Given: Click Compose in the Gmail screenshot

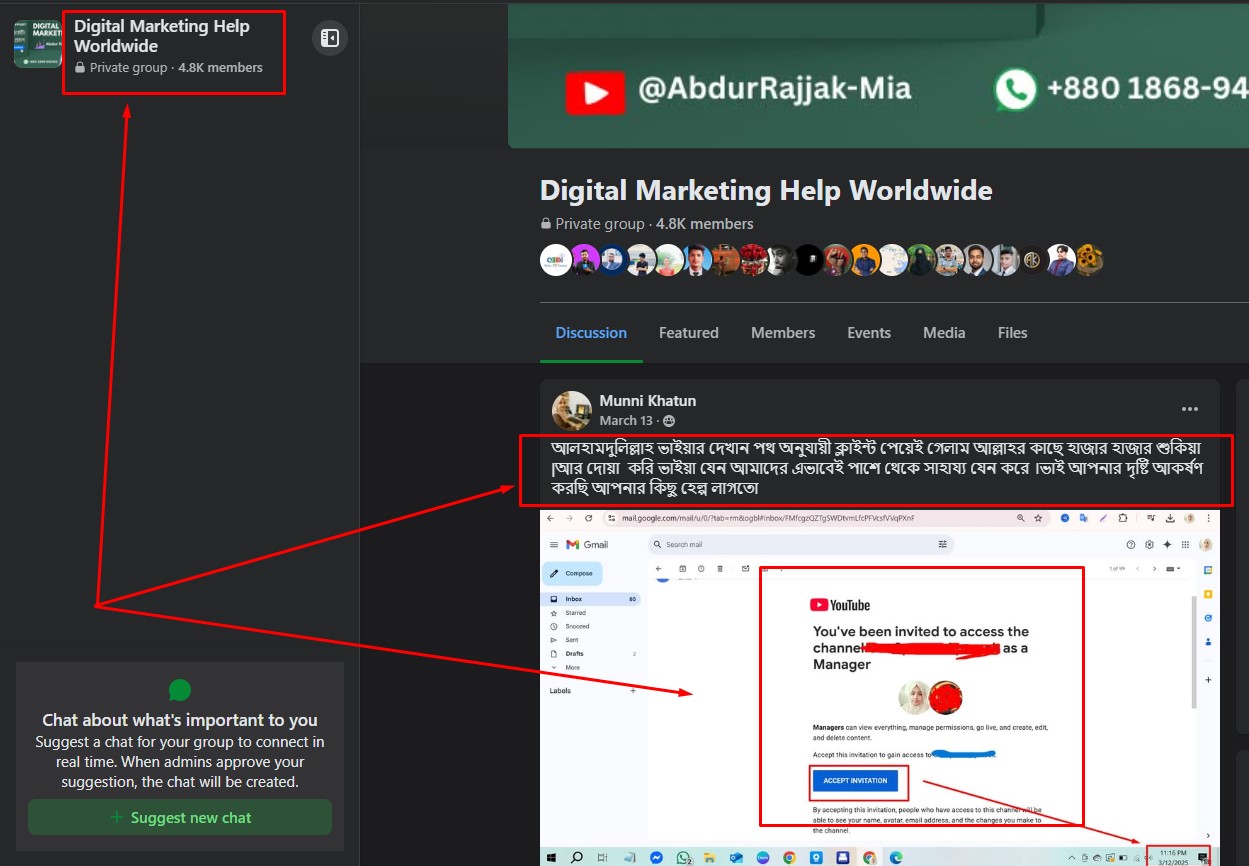Looking at the screenshot, I should (x=573, y=573).
